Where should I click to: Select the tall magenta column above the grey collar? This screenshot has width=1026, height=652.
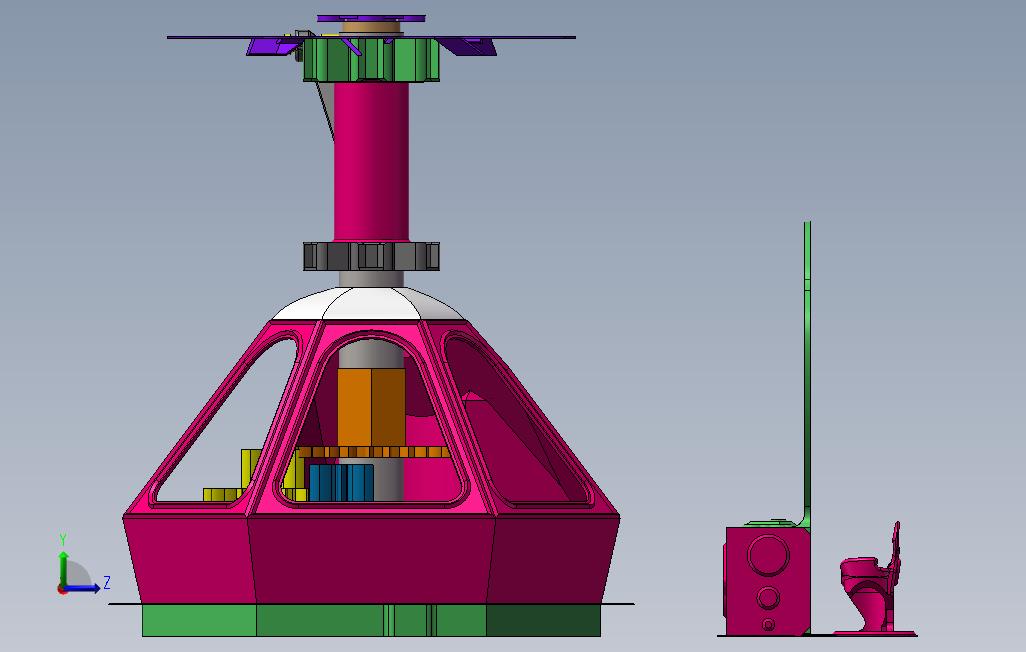371,161
